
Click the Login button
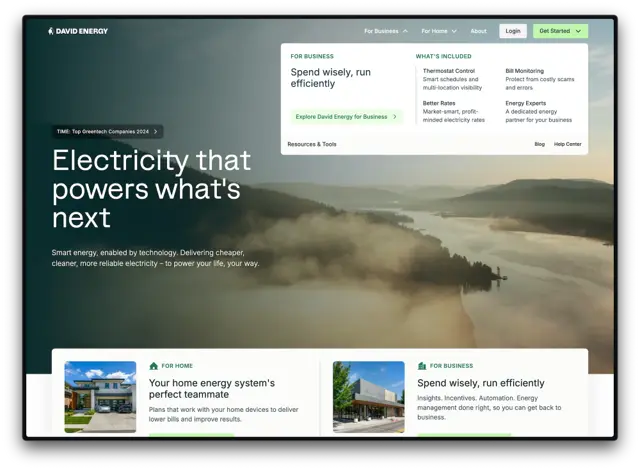[x=513, y=31]
